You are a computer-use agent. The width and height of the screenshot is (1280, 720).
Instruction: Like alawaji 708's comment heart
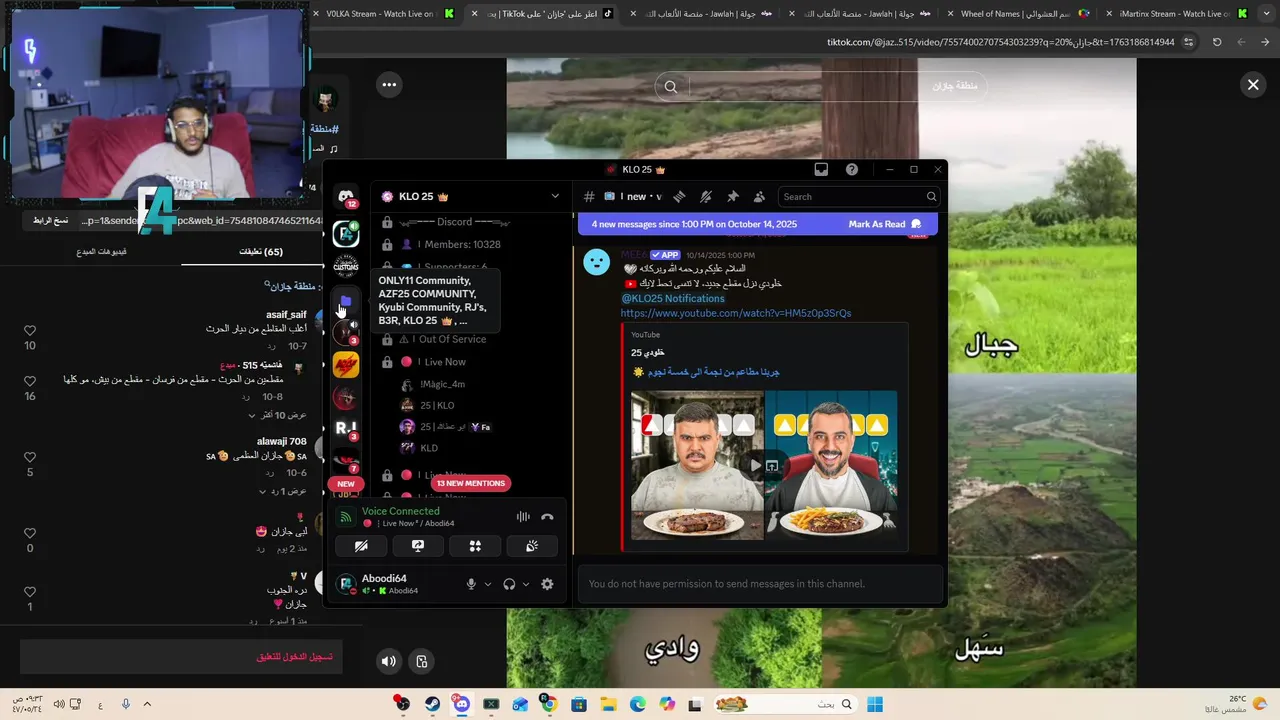tap(30, 458)
